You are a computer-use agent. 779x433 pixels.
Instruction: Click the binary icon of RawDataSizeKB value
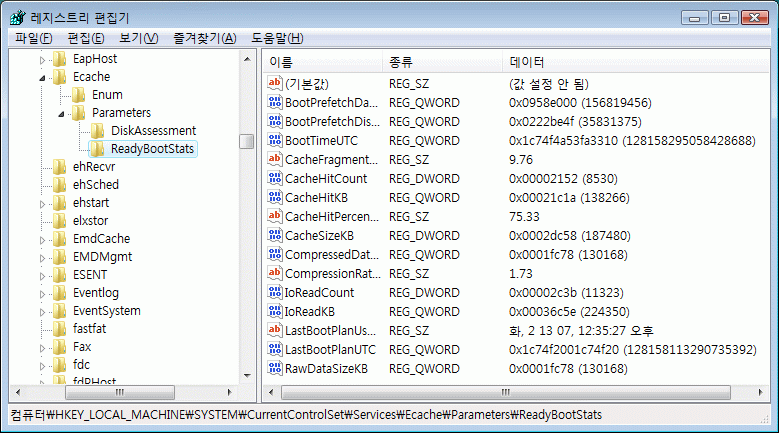[x=275, y=368]
